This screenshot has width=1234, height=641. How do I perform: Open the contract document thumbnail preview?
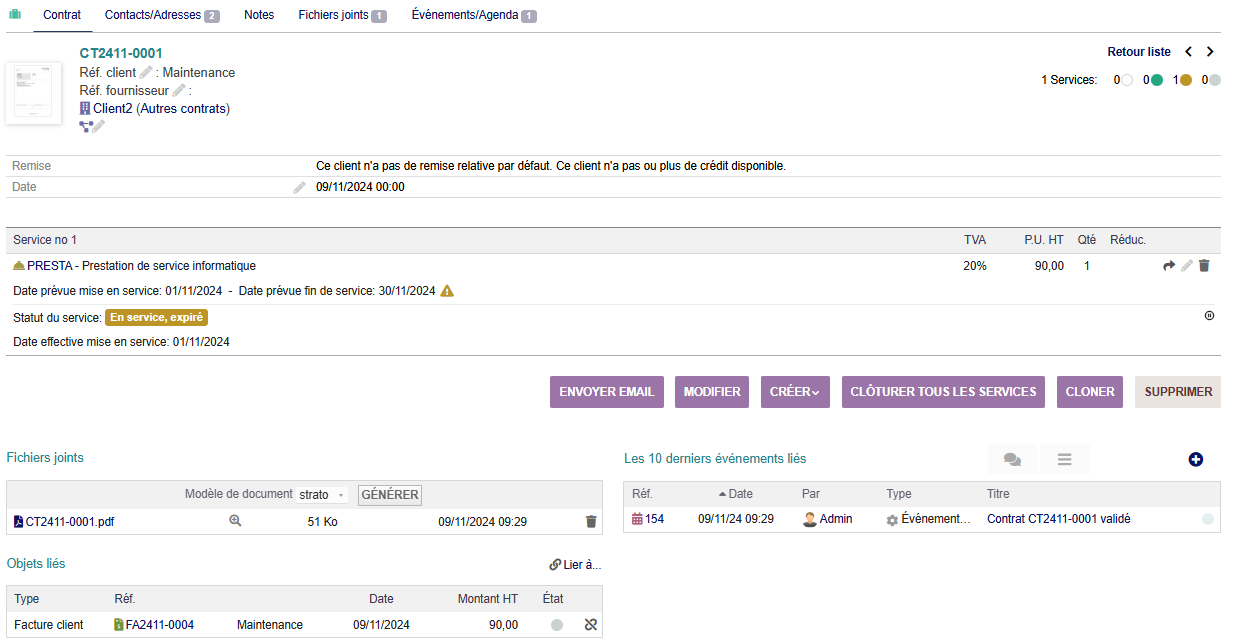click(33, 93)
